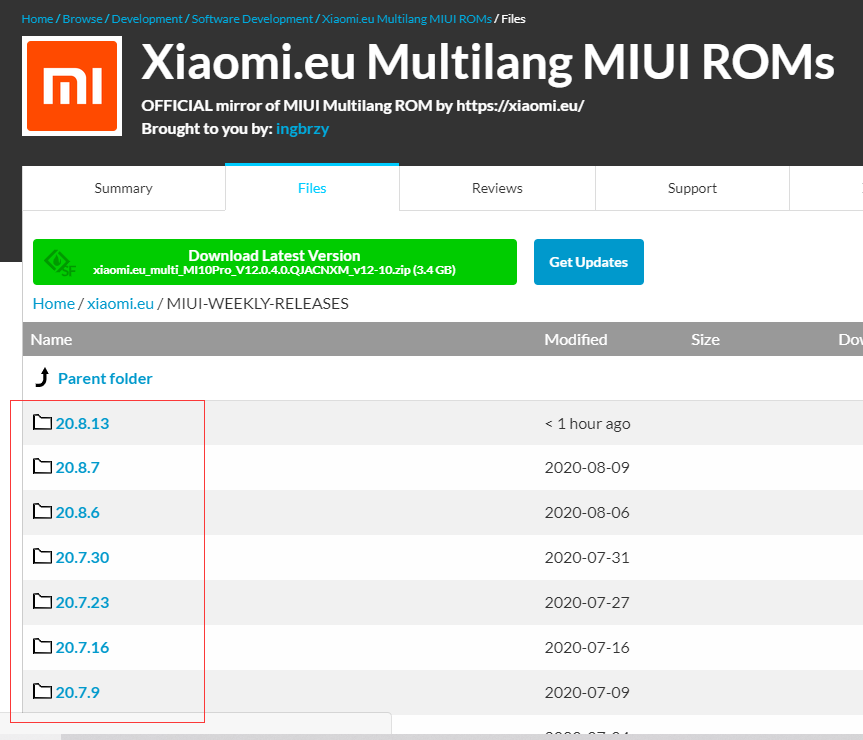Click the 2020-07-27 modified date
Image resolution: width=863 pixels, height=740 pixels.
(x=587, y=602)
